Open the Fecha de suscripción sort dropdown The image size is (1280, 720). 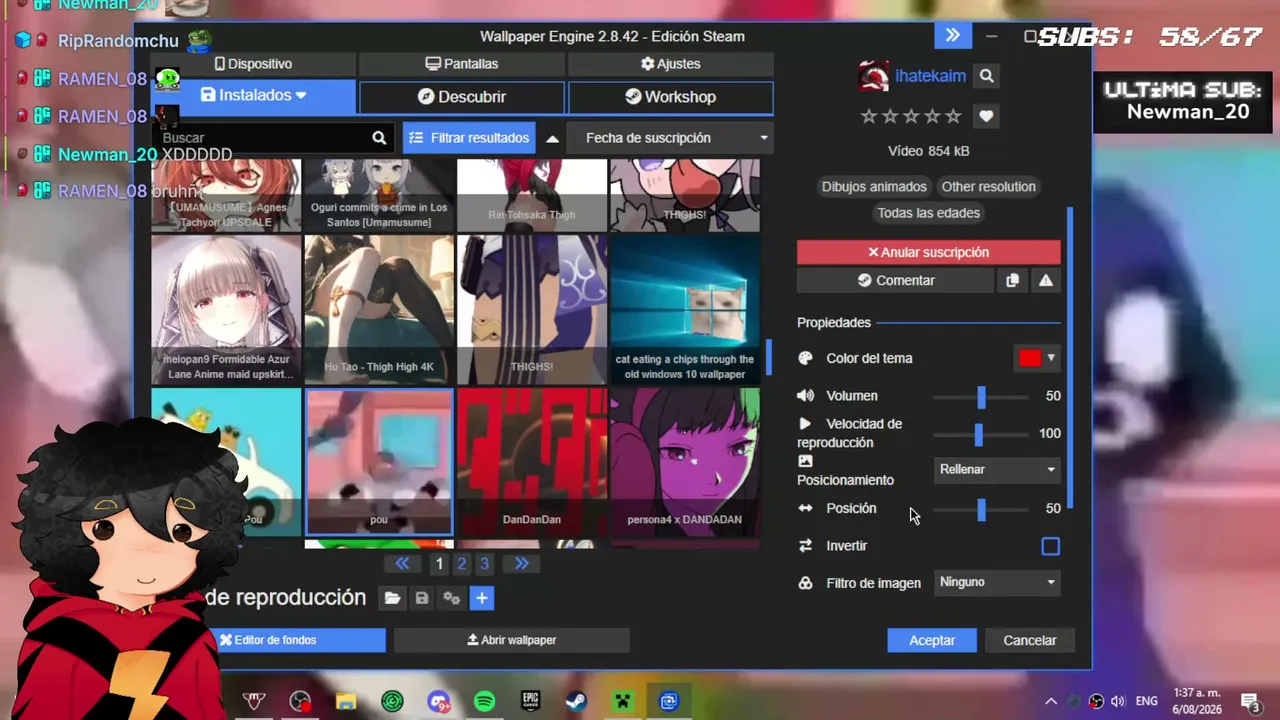(669, 138)
